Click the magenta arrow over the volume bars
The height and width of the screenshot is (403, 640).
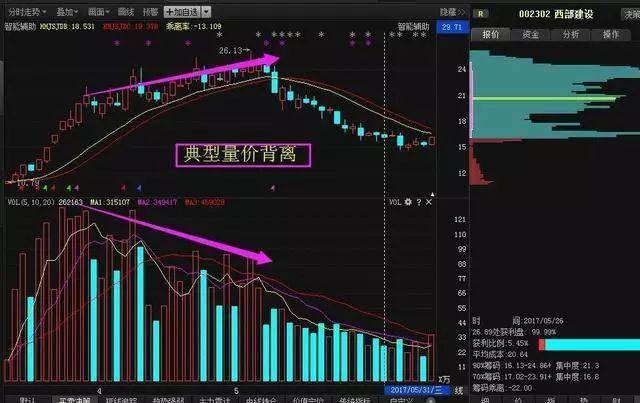pyautogui.click(x=176, y=234)
